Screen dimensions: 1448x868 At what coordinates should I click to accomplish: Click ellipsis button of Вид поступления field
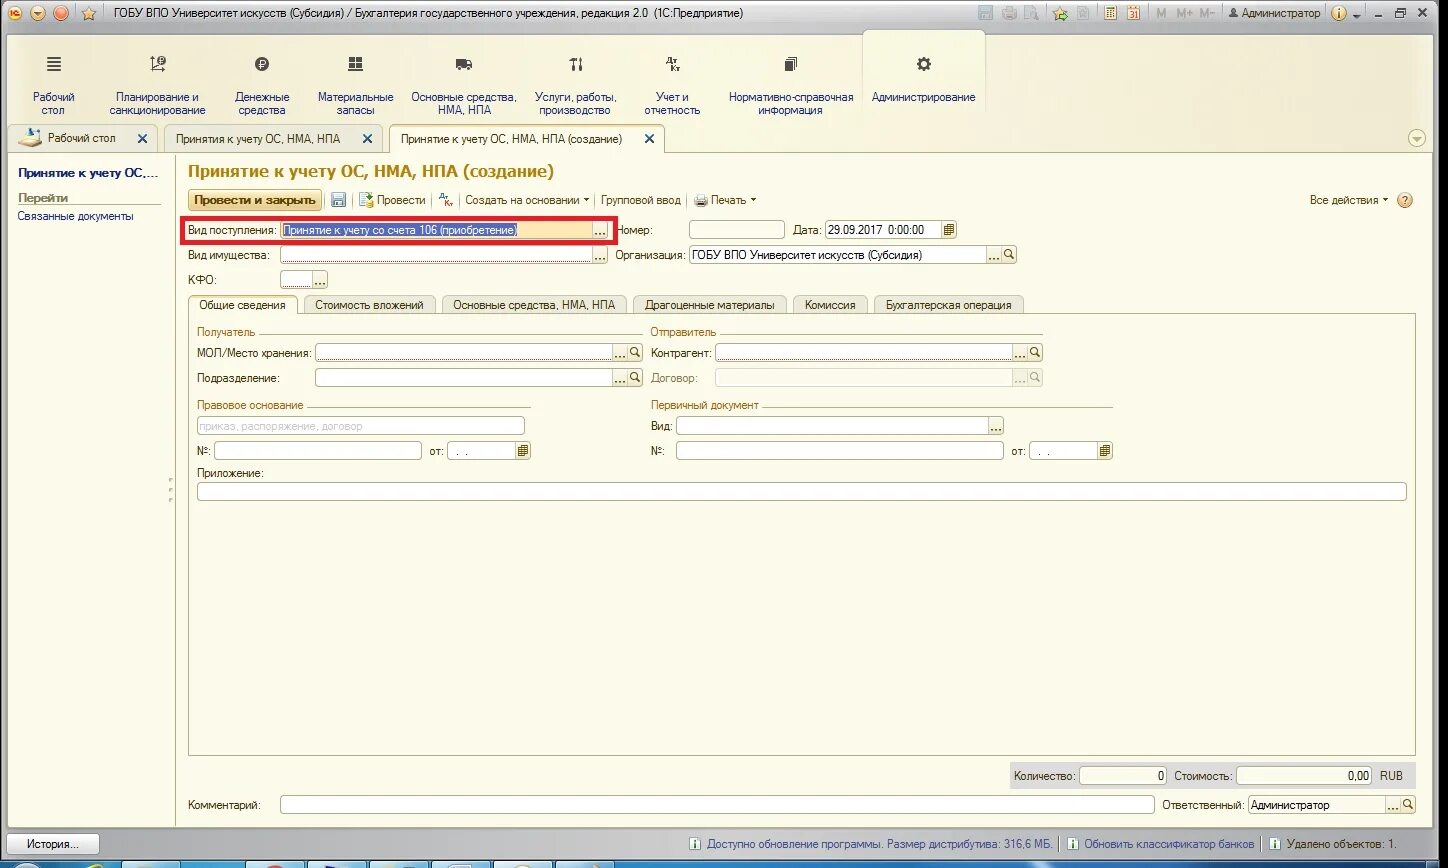pyautogui.click(x=600, y=230)
